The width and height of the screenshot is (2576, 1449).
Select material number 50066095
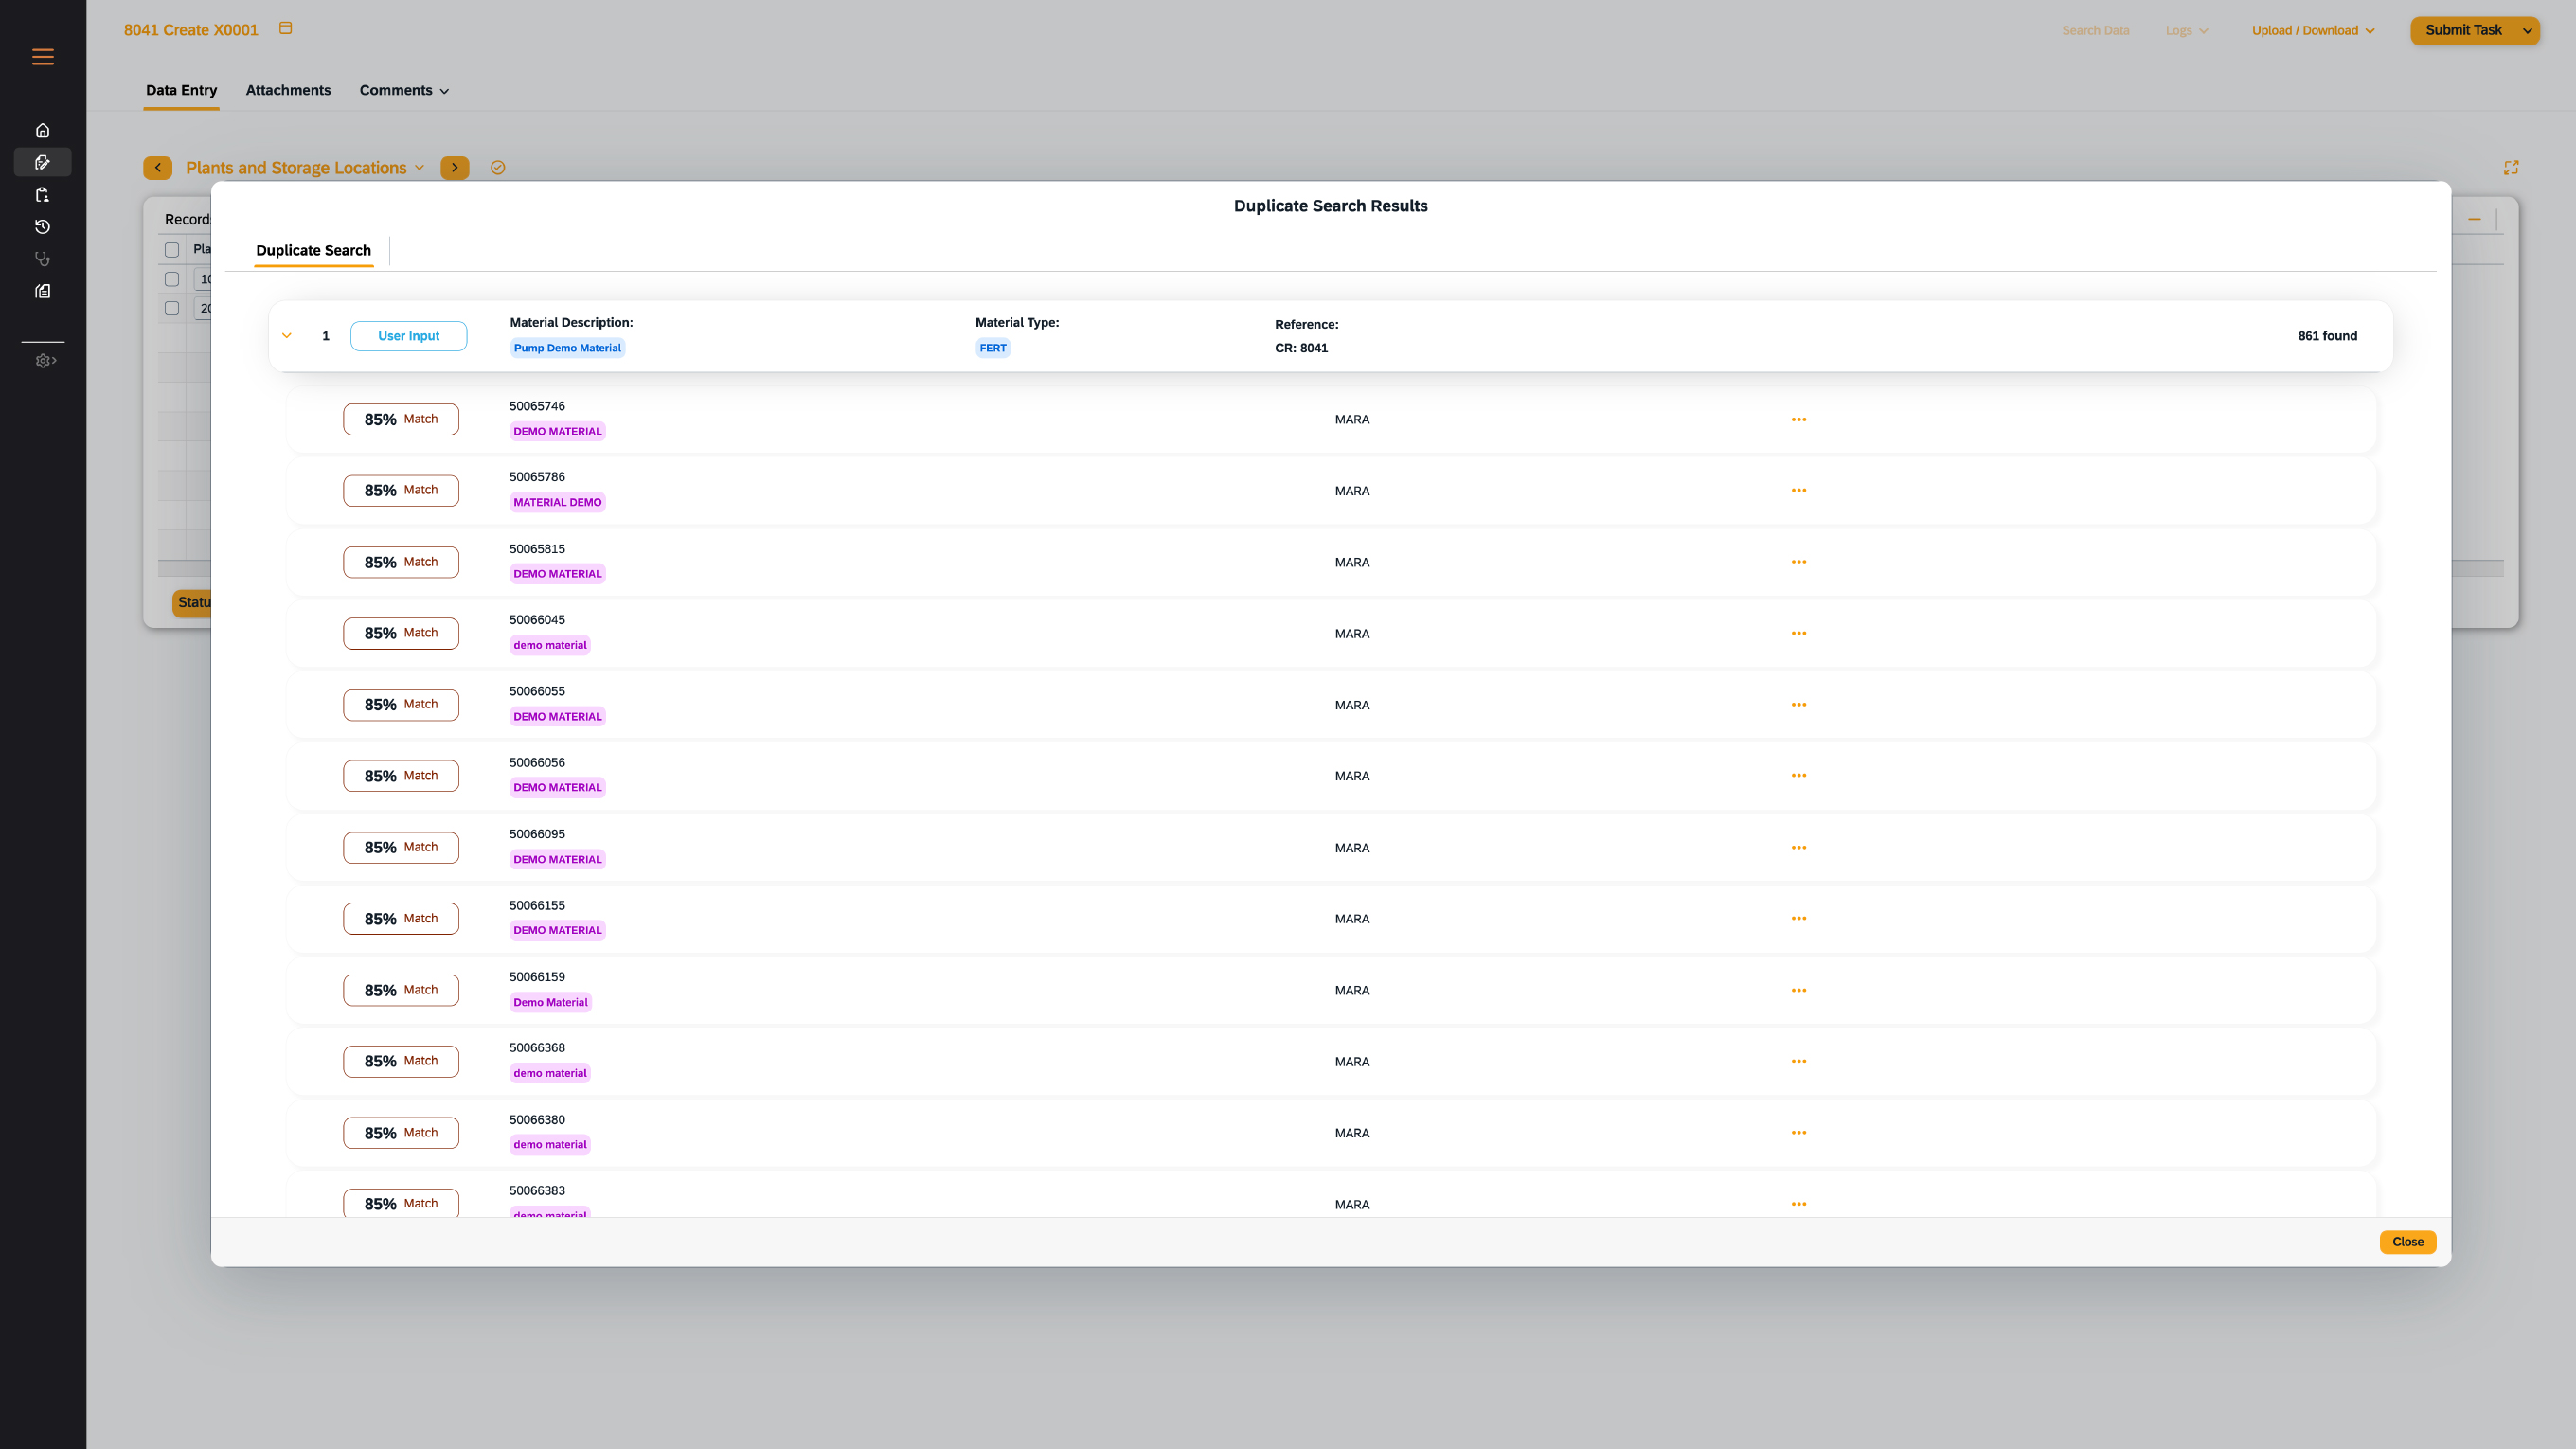[537, 834]
